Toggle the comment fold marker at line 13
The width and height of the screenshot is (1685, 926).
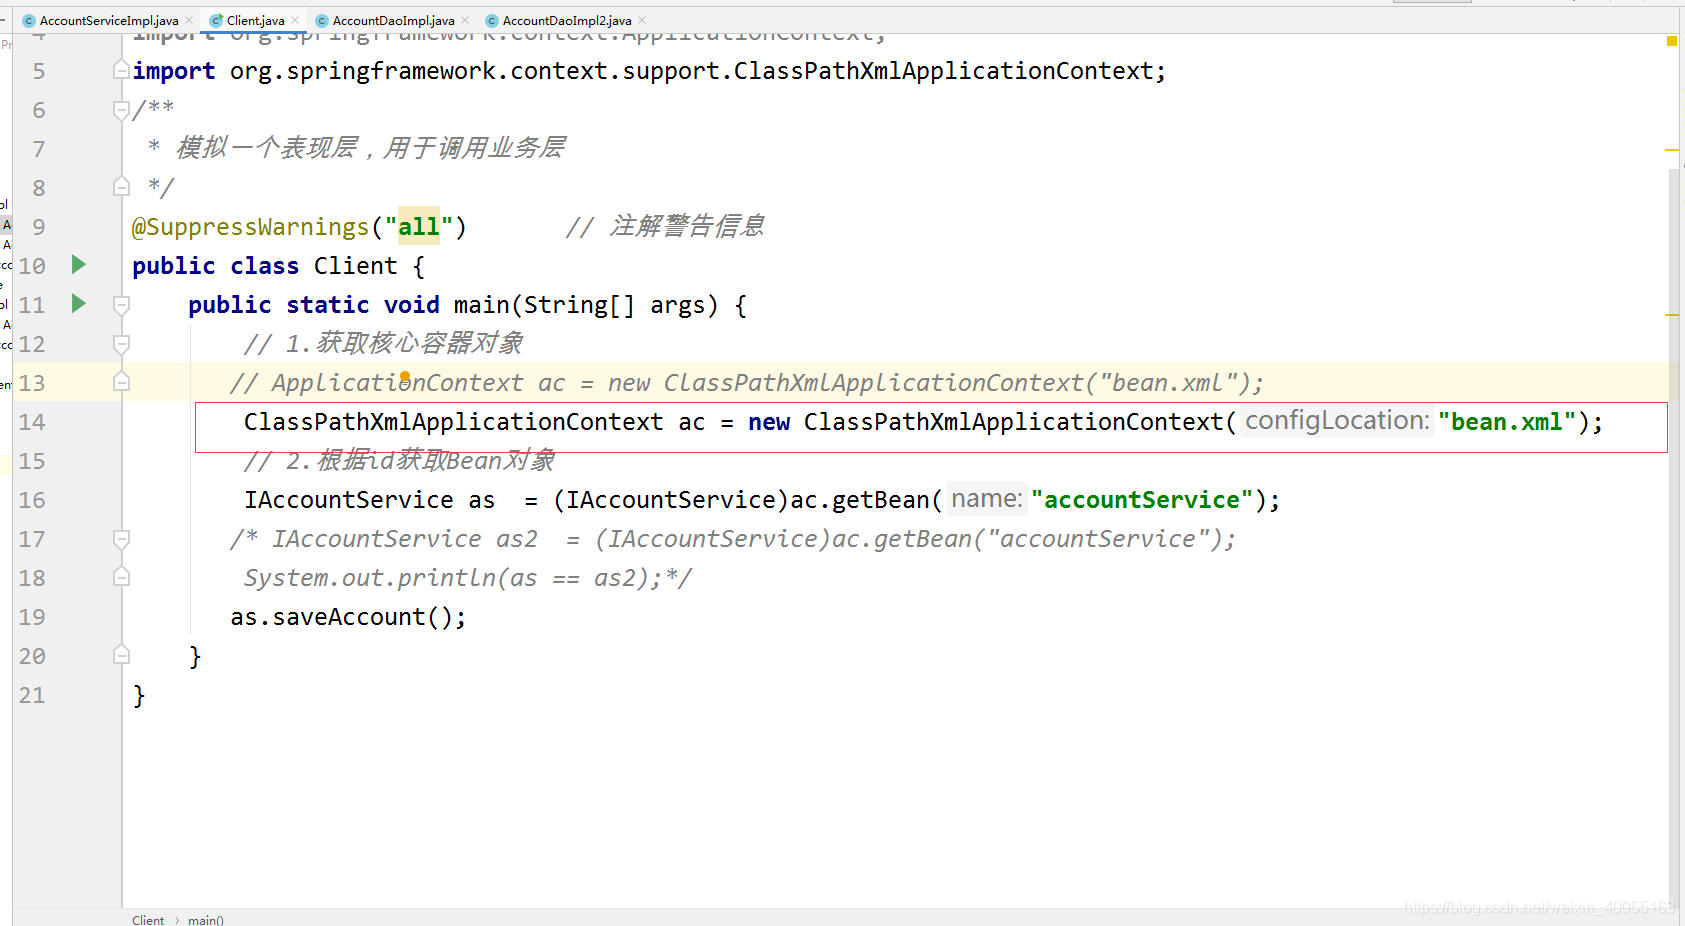(121, 382)
